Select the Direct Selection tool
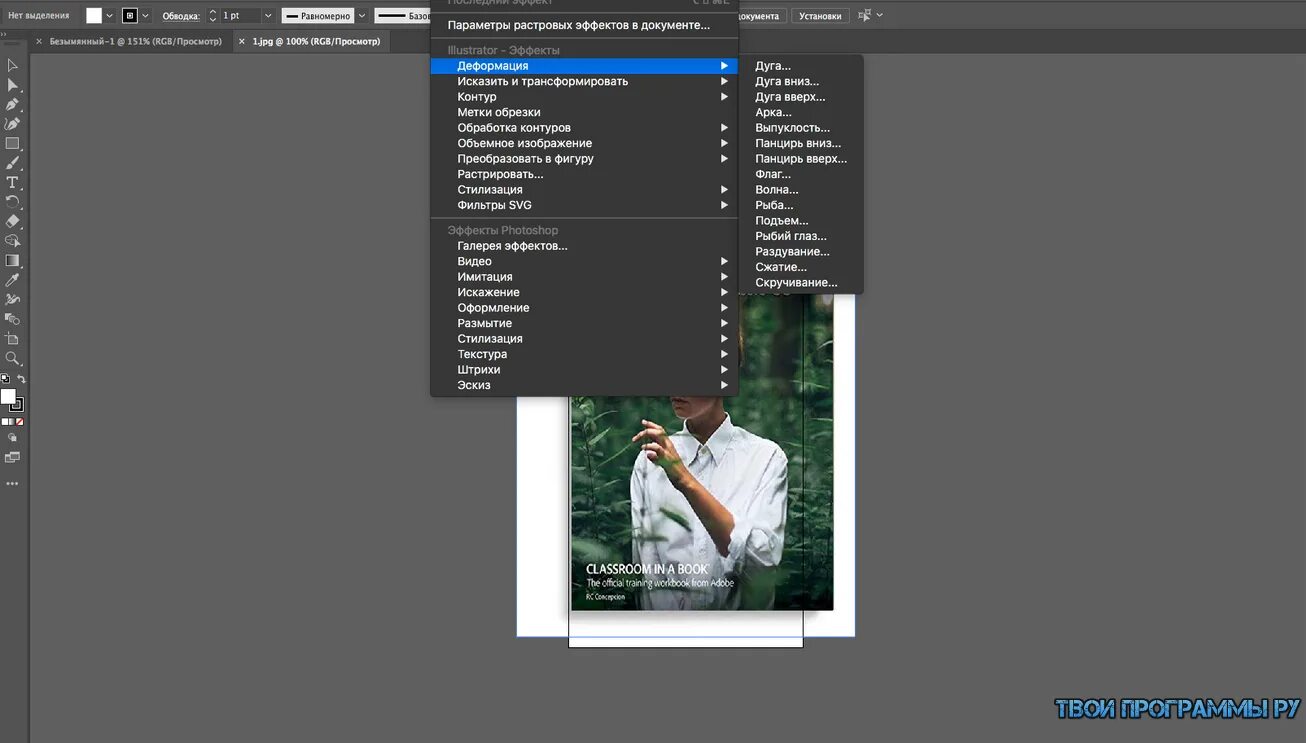The width and height of the screenshot is (1306, 743). point(12,85)
